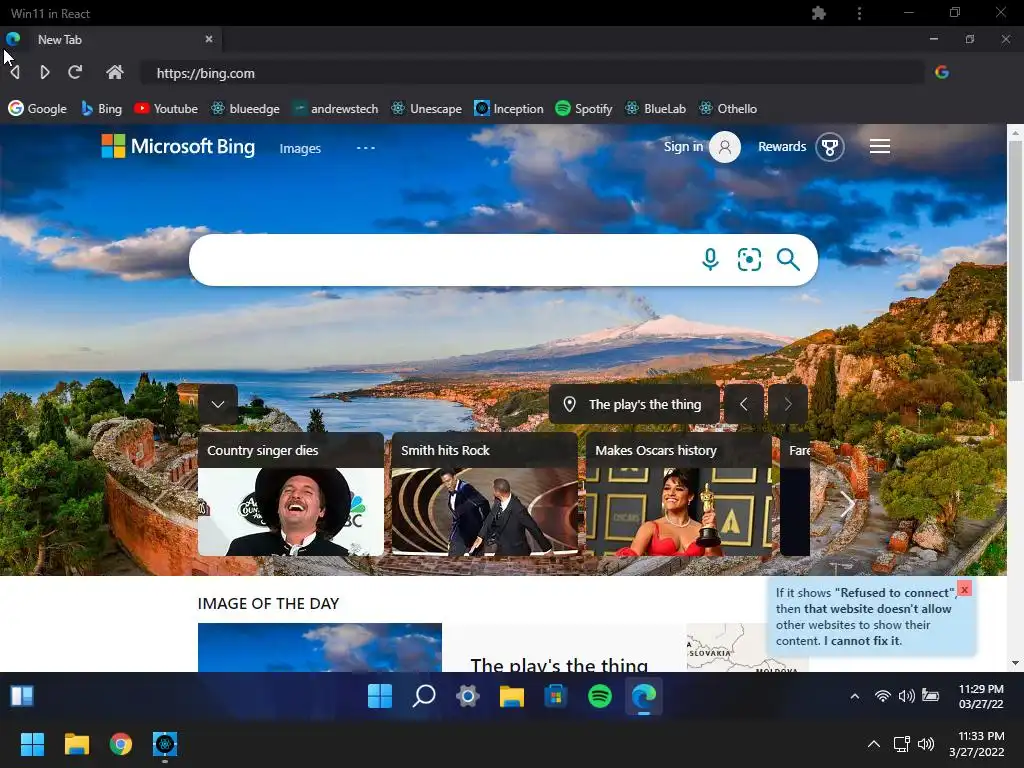Click the Microsoft Bing logo
This screenshot has height=768, width=1024.
[178, 146]
